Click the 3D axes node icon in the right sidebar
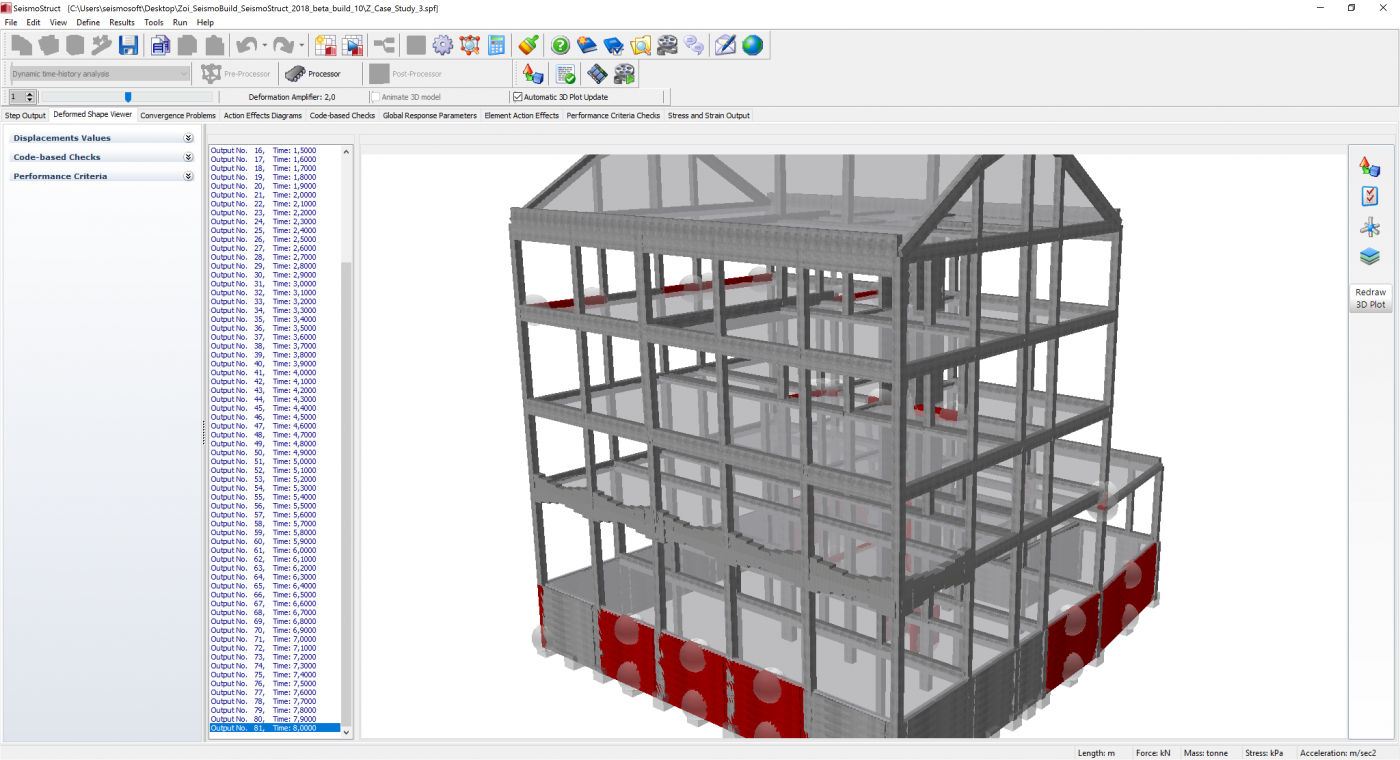Viewport: 1400px width, 760px height. pos(1370,227)
